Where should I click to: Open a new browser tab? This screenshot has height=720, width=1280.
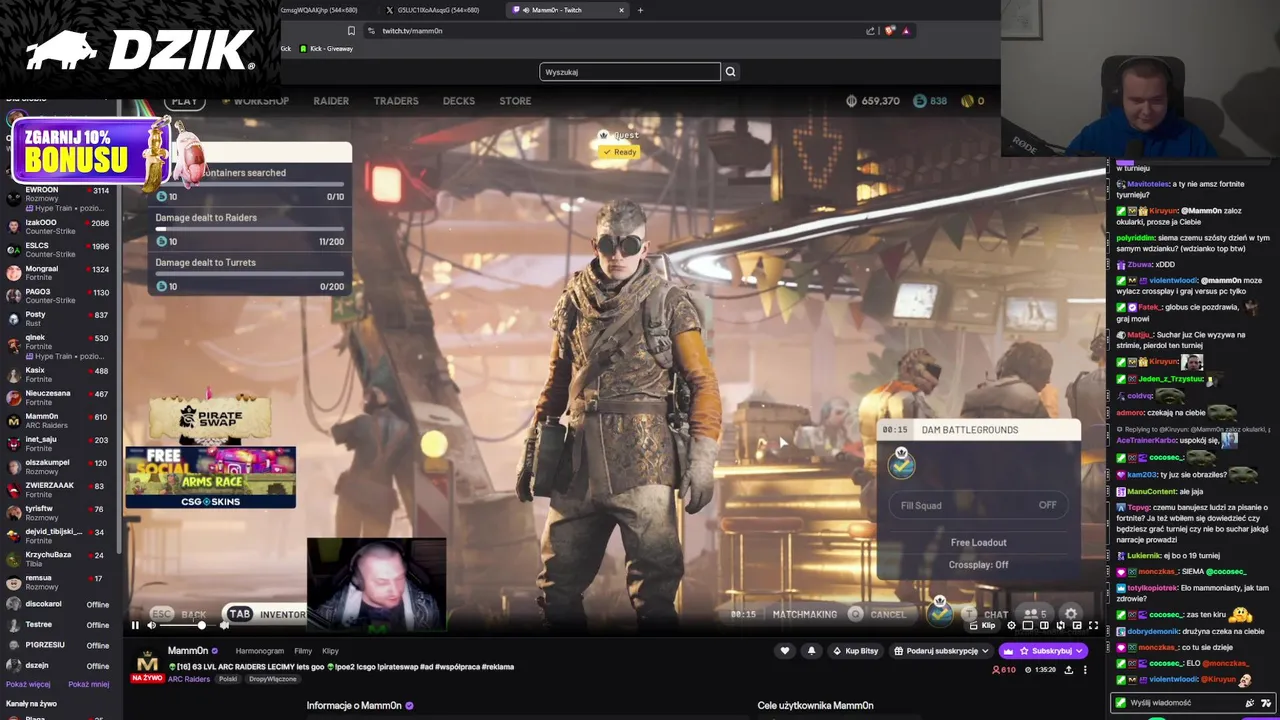tap(640, 10)
